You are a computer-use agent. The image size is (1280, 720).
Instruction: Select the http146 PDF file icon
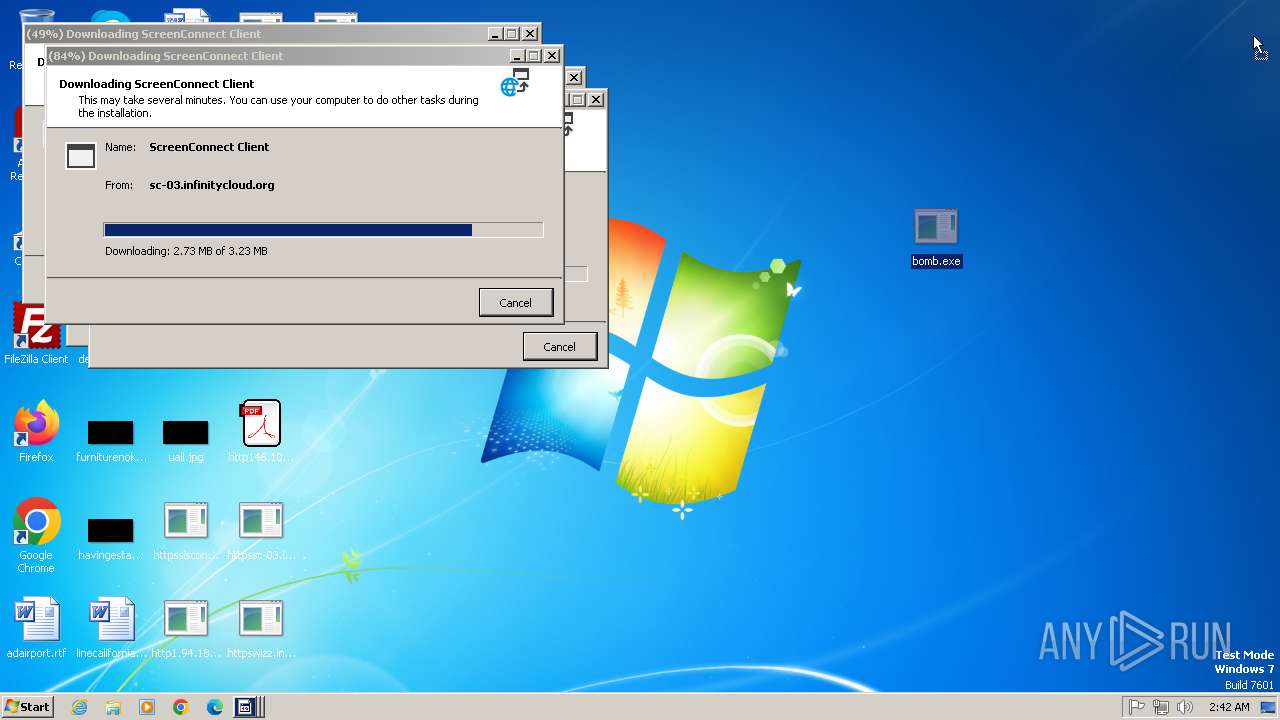pyautogui.click(x=261, y=432)
